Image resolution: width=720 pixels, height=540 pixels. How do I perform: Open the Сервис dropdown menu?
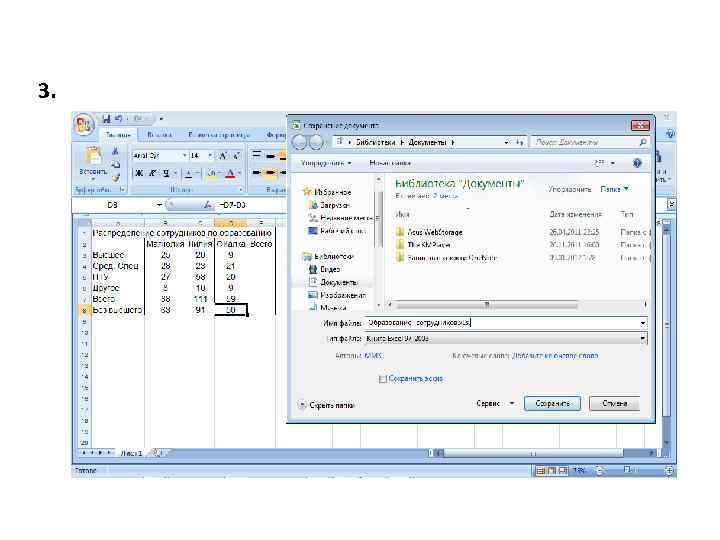[495, 403]
